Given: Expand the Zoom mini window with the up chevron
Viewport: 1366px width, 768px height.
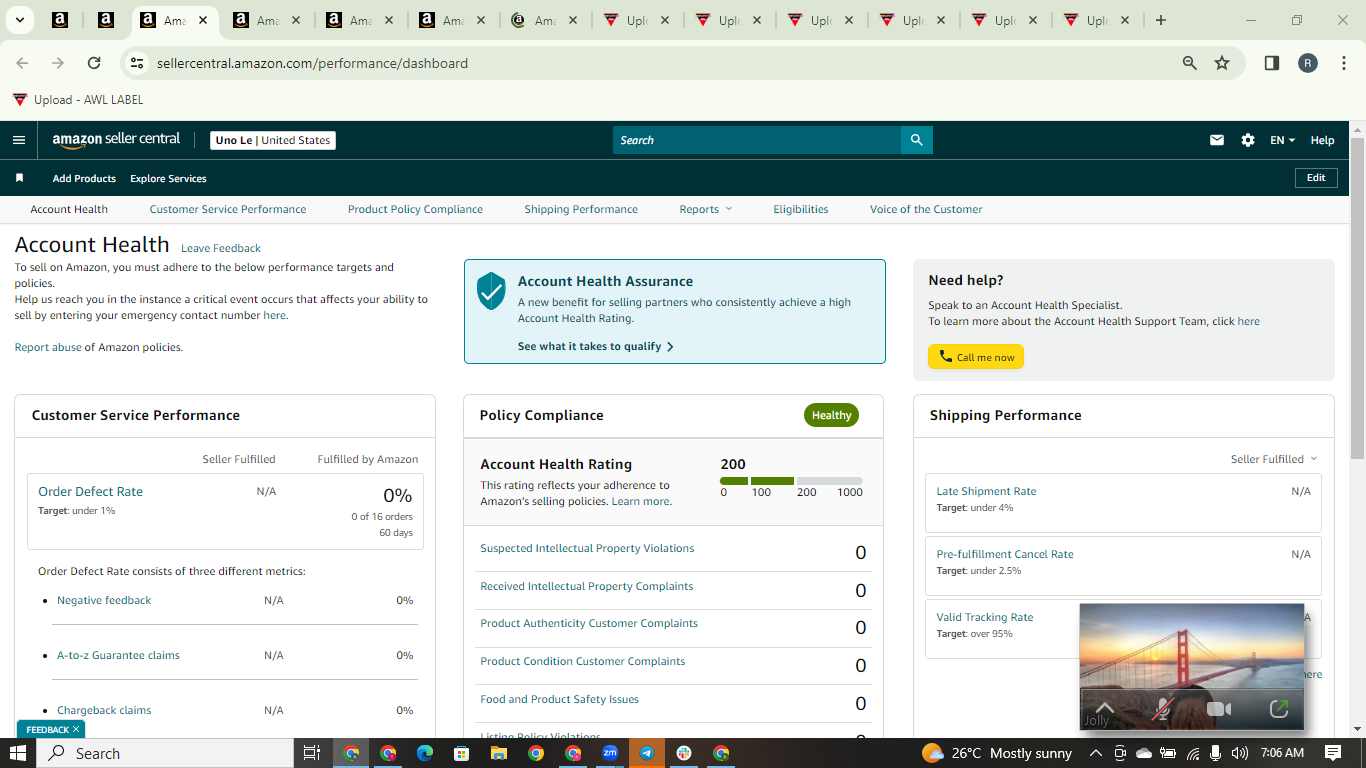Looking at the screenshot, I should (1105, 707).
